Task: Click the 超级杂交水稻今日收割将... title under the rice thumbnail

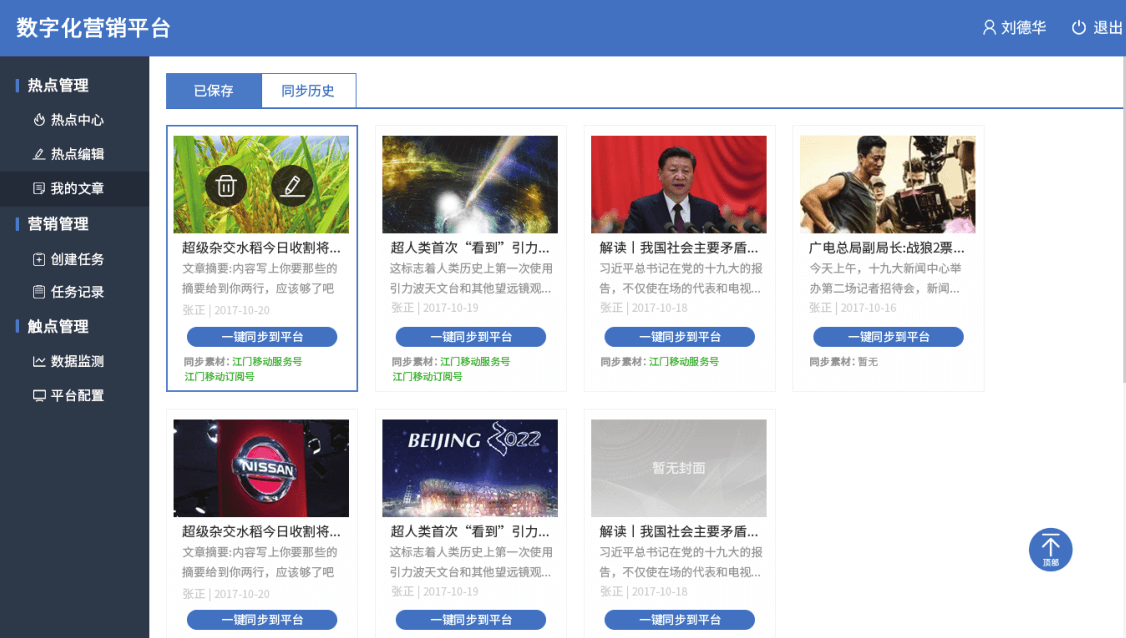Action: click(261, 248)
